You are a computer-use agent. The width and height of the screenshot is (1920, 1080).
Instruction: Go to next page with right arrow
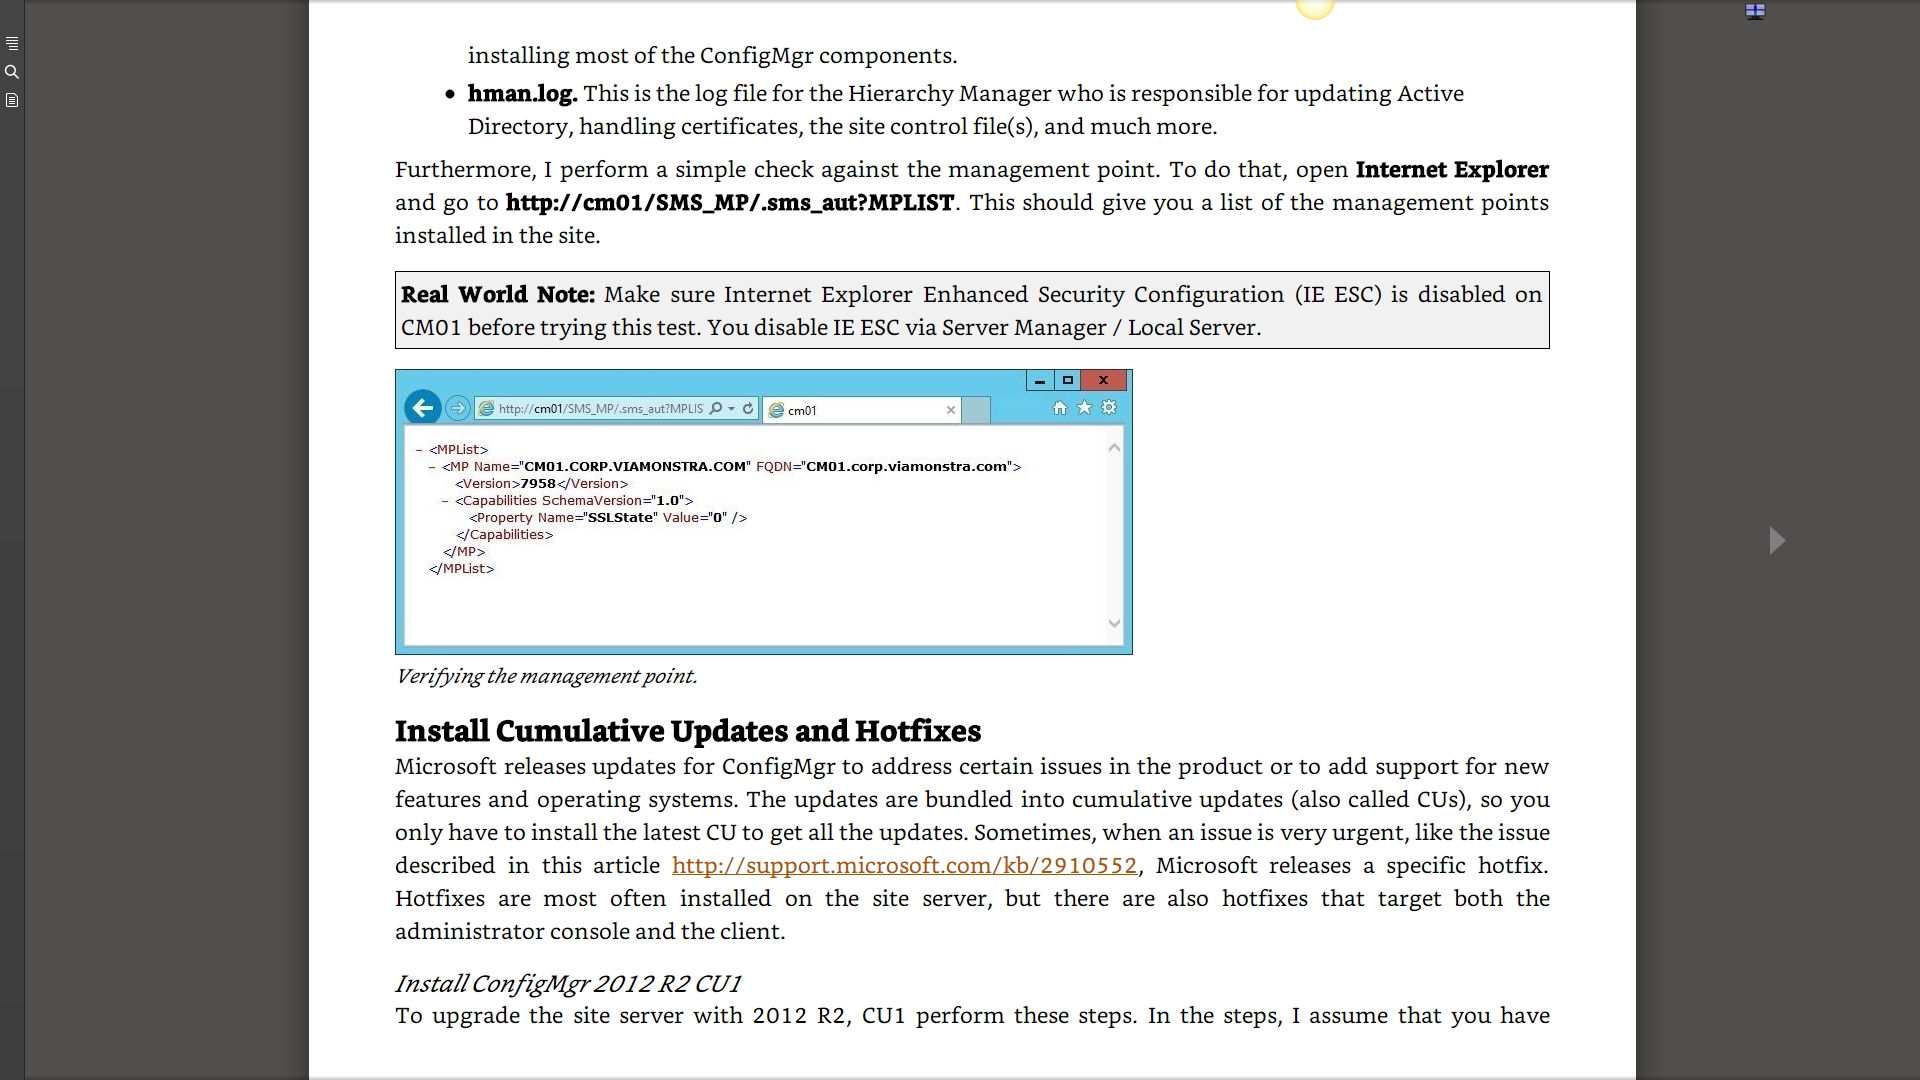click(x=1777, y=541)
